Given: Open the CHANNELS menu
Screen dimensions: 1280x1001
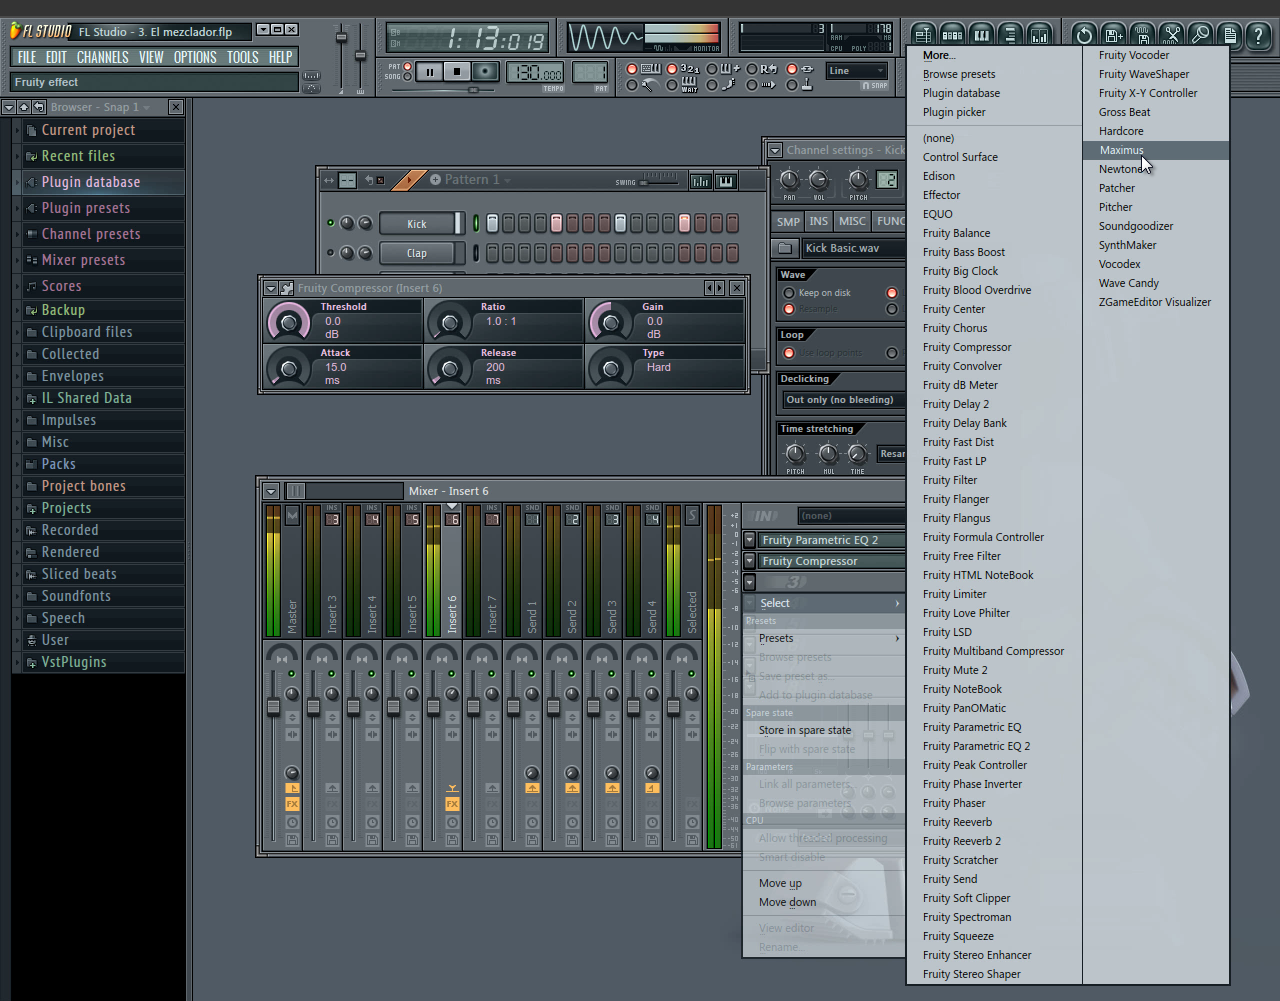Looking at the screenshot, I should point(102,57).
